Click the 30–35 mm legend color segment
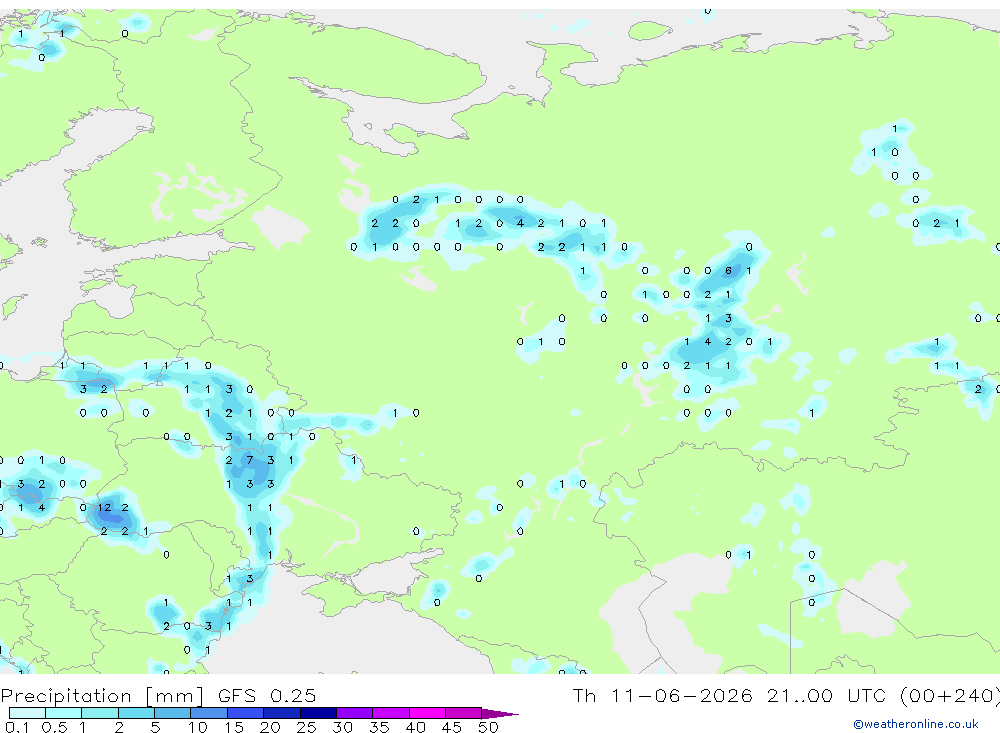The image size is (1000, 733). [355, 713]
